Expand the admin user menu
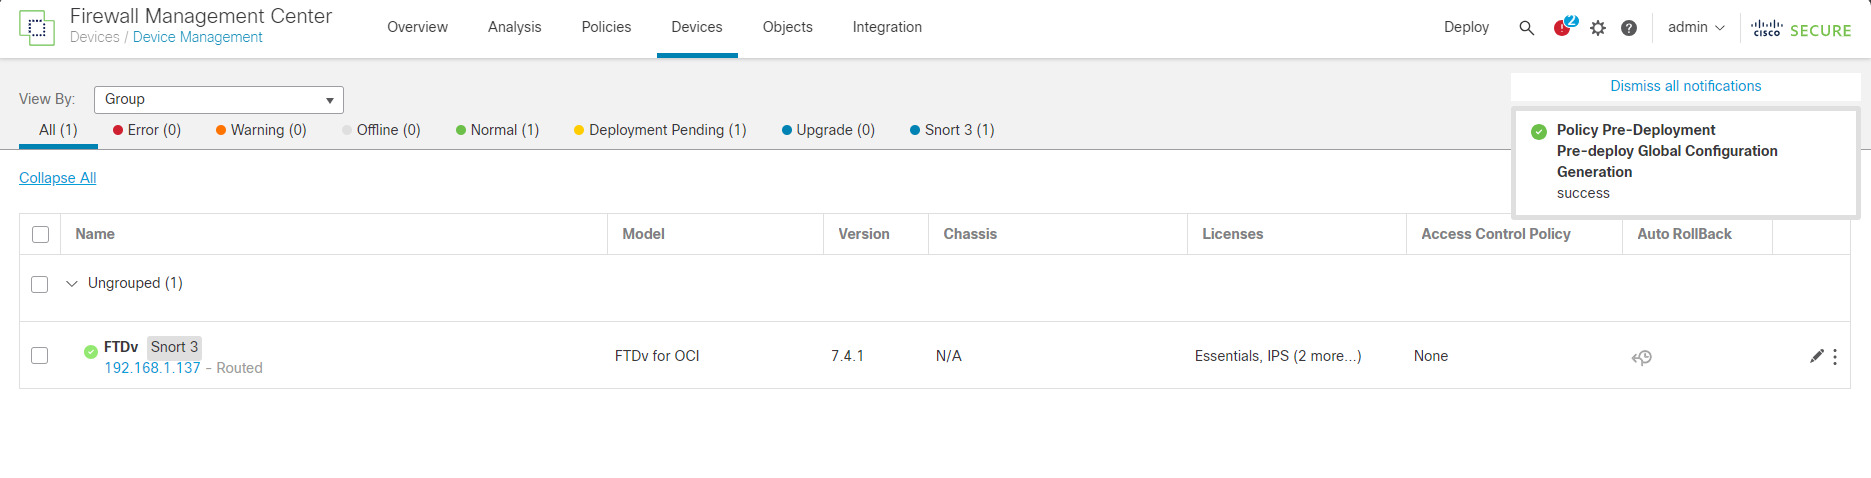The width and height of the screenshot is (1871, 478). pyautogui.click(x=1696, y=28)
